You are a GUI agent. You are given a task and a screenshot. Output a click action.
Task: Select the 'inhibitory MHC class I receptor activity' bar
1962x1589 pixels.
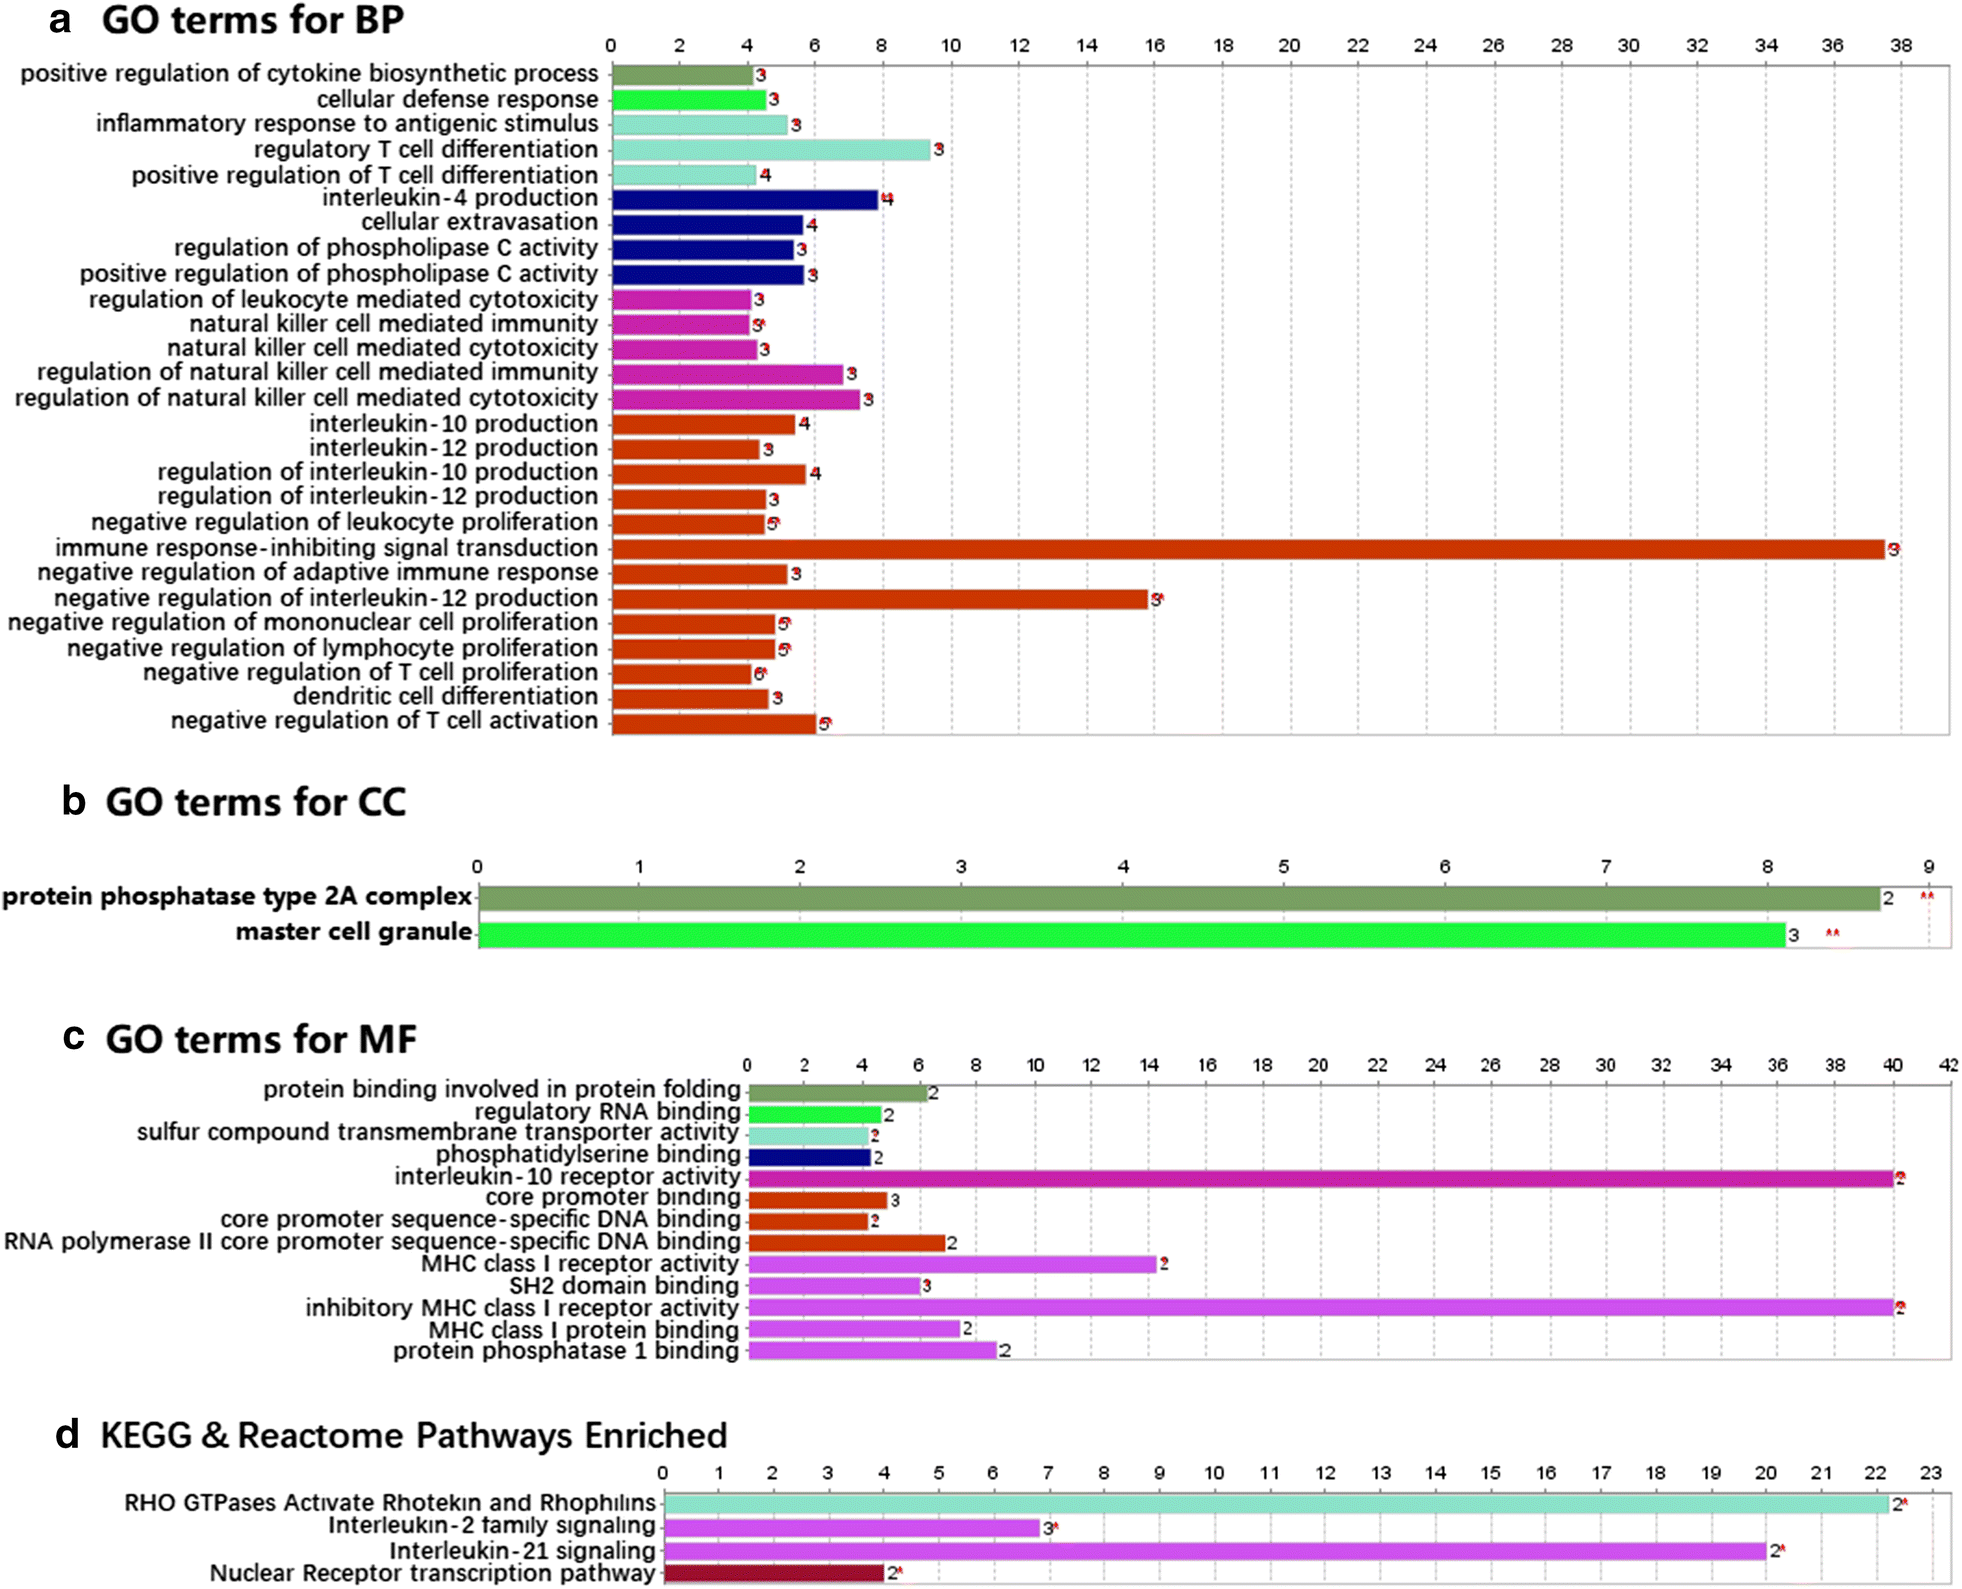[x=1321, y=1307]
